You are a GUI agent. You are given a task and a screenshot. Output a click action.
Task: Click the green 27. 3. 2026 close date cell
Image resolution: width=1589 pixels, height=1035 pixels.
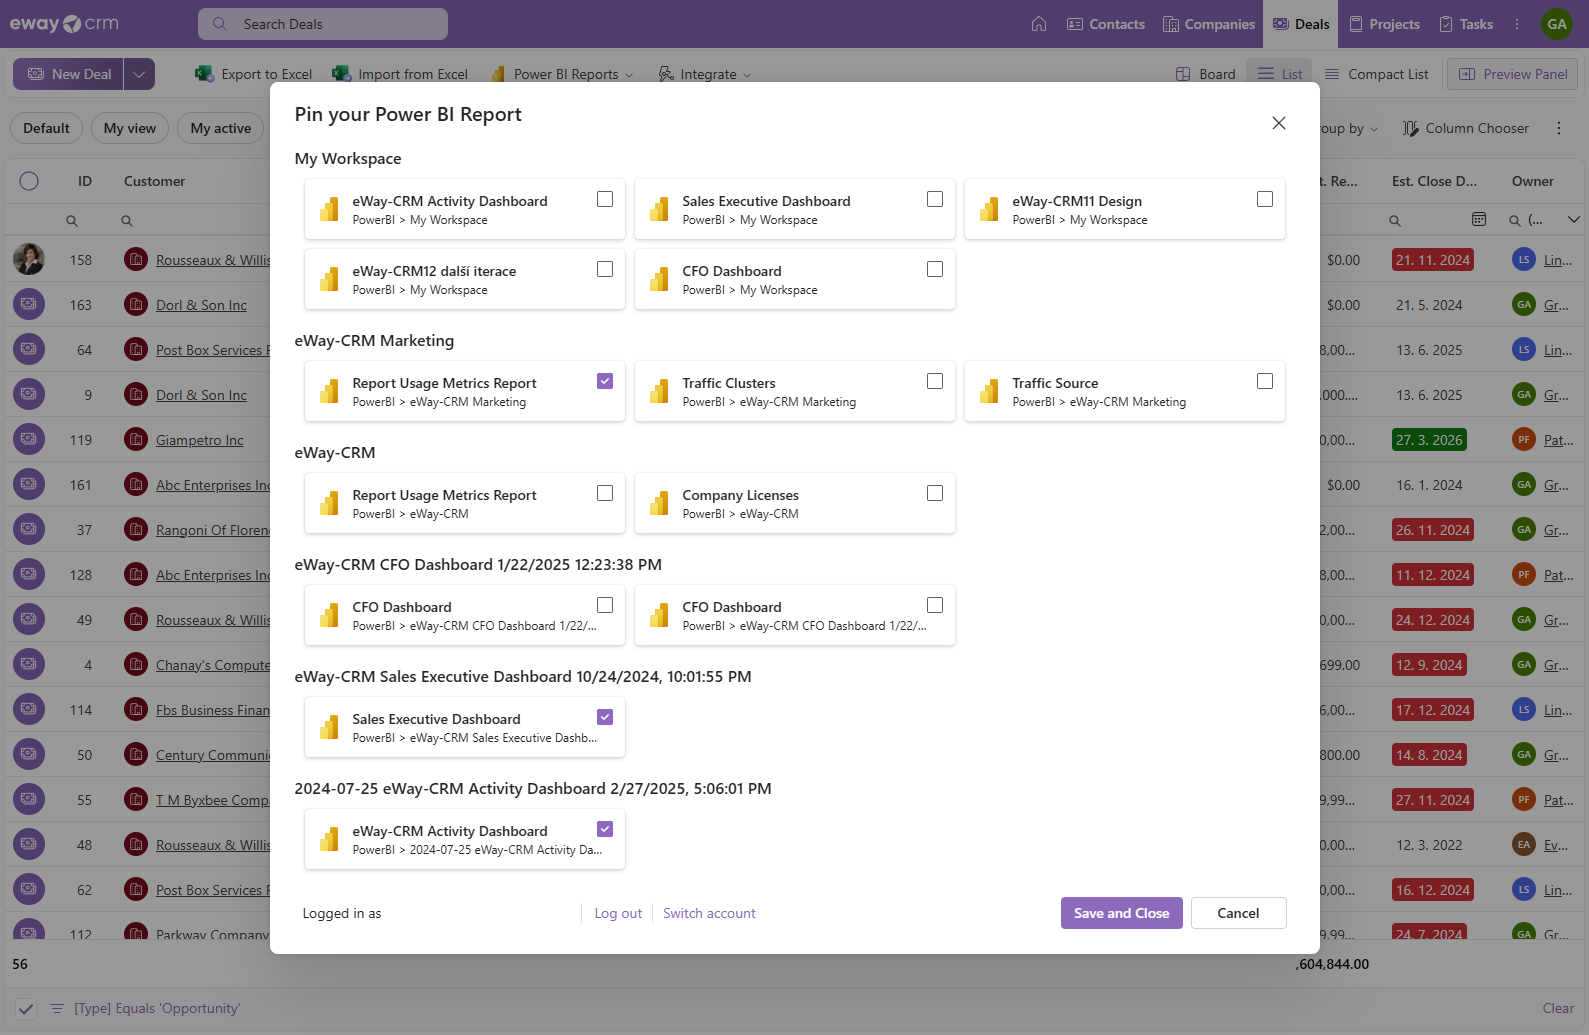[1429, 440]
